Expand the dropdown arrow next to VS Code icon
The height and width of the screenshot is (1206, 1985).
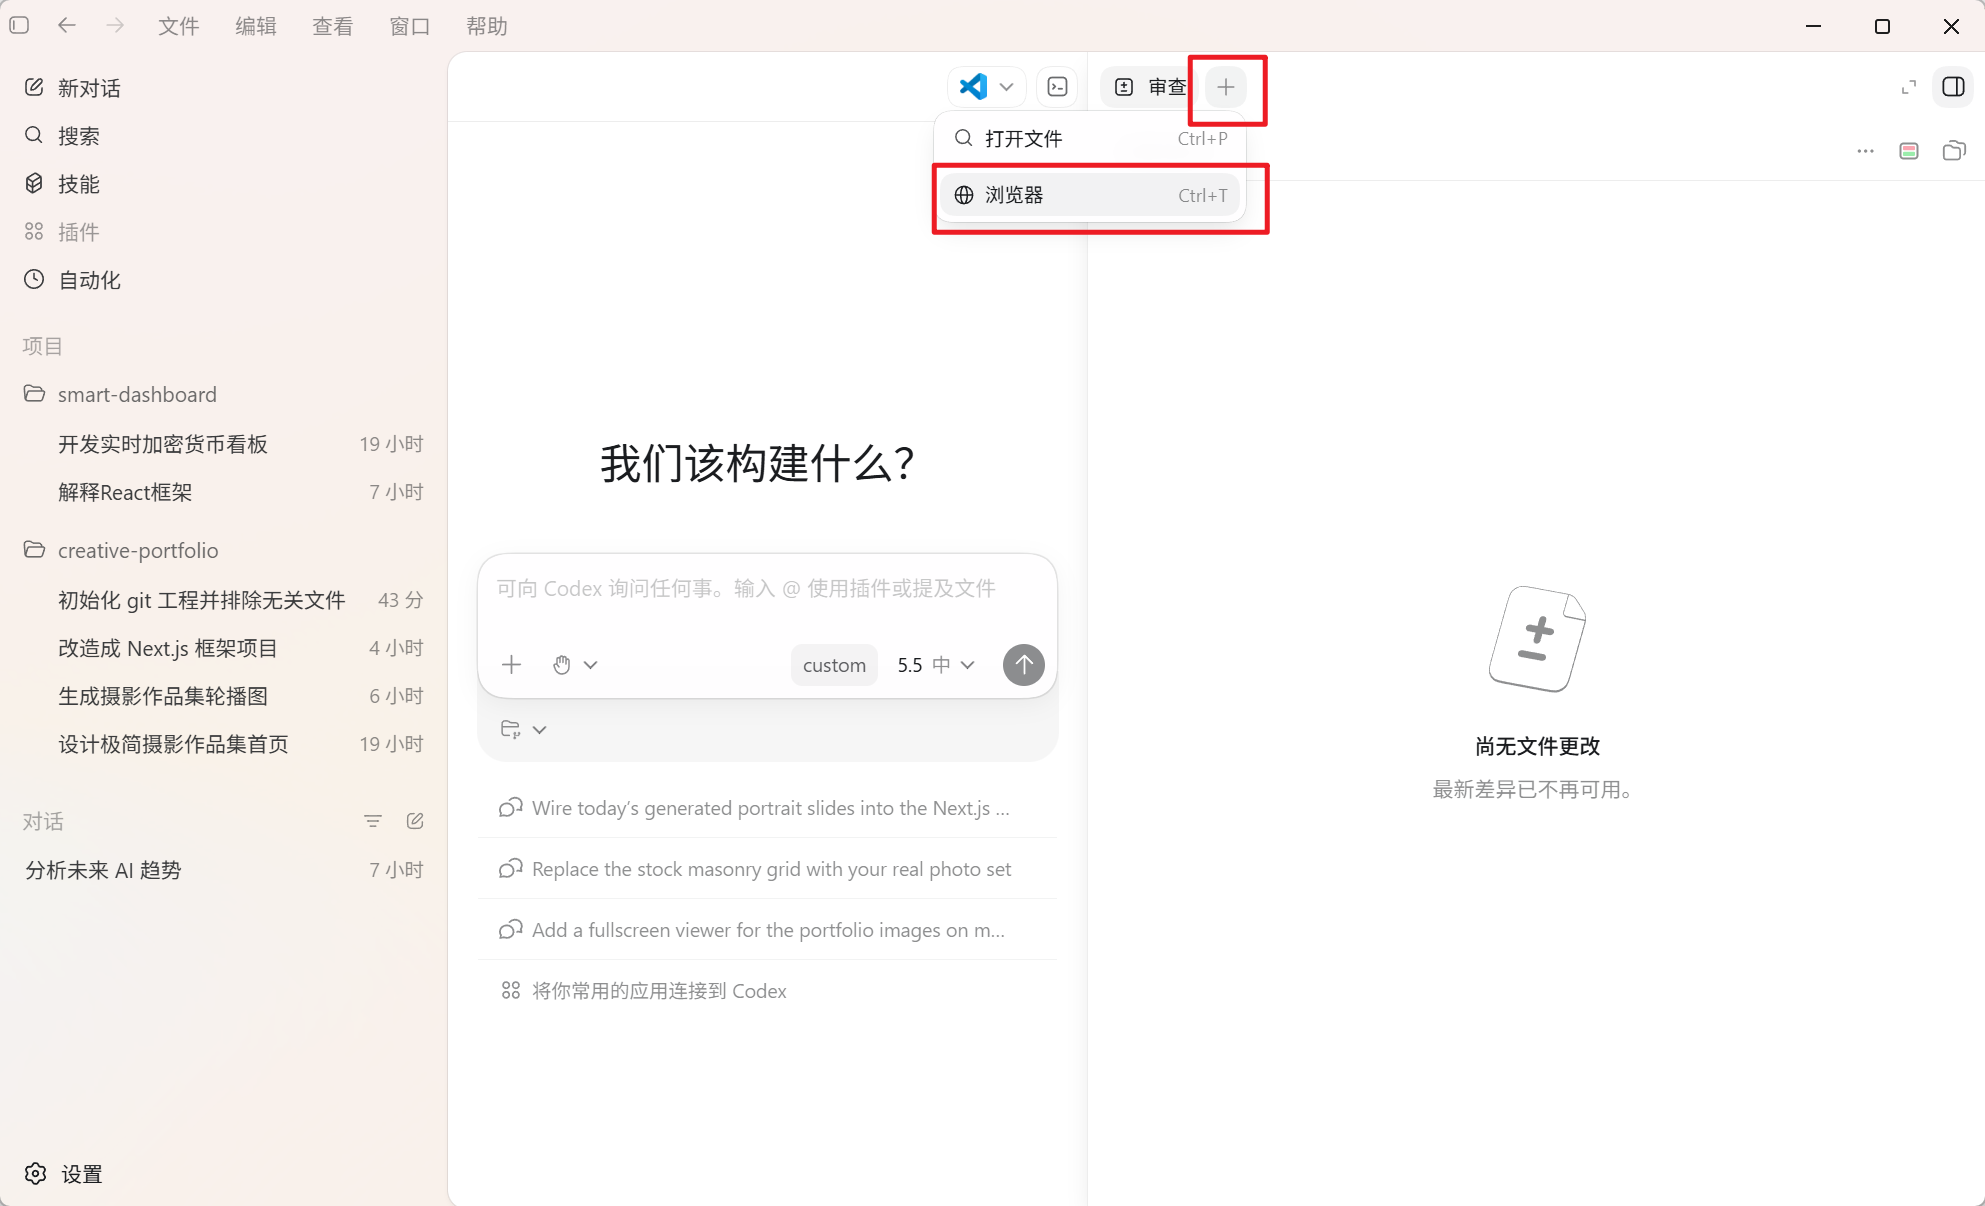1007,87
